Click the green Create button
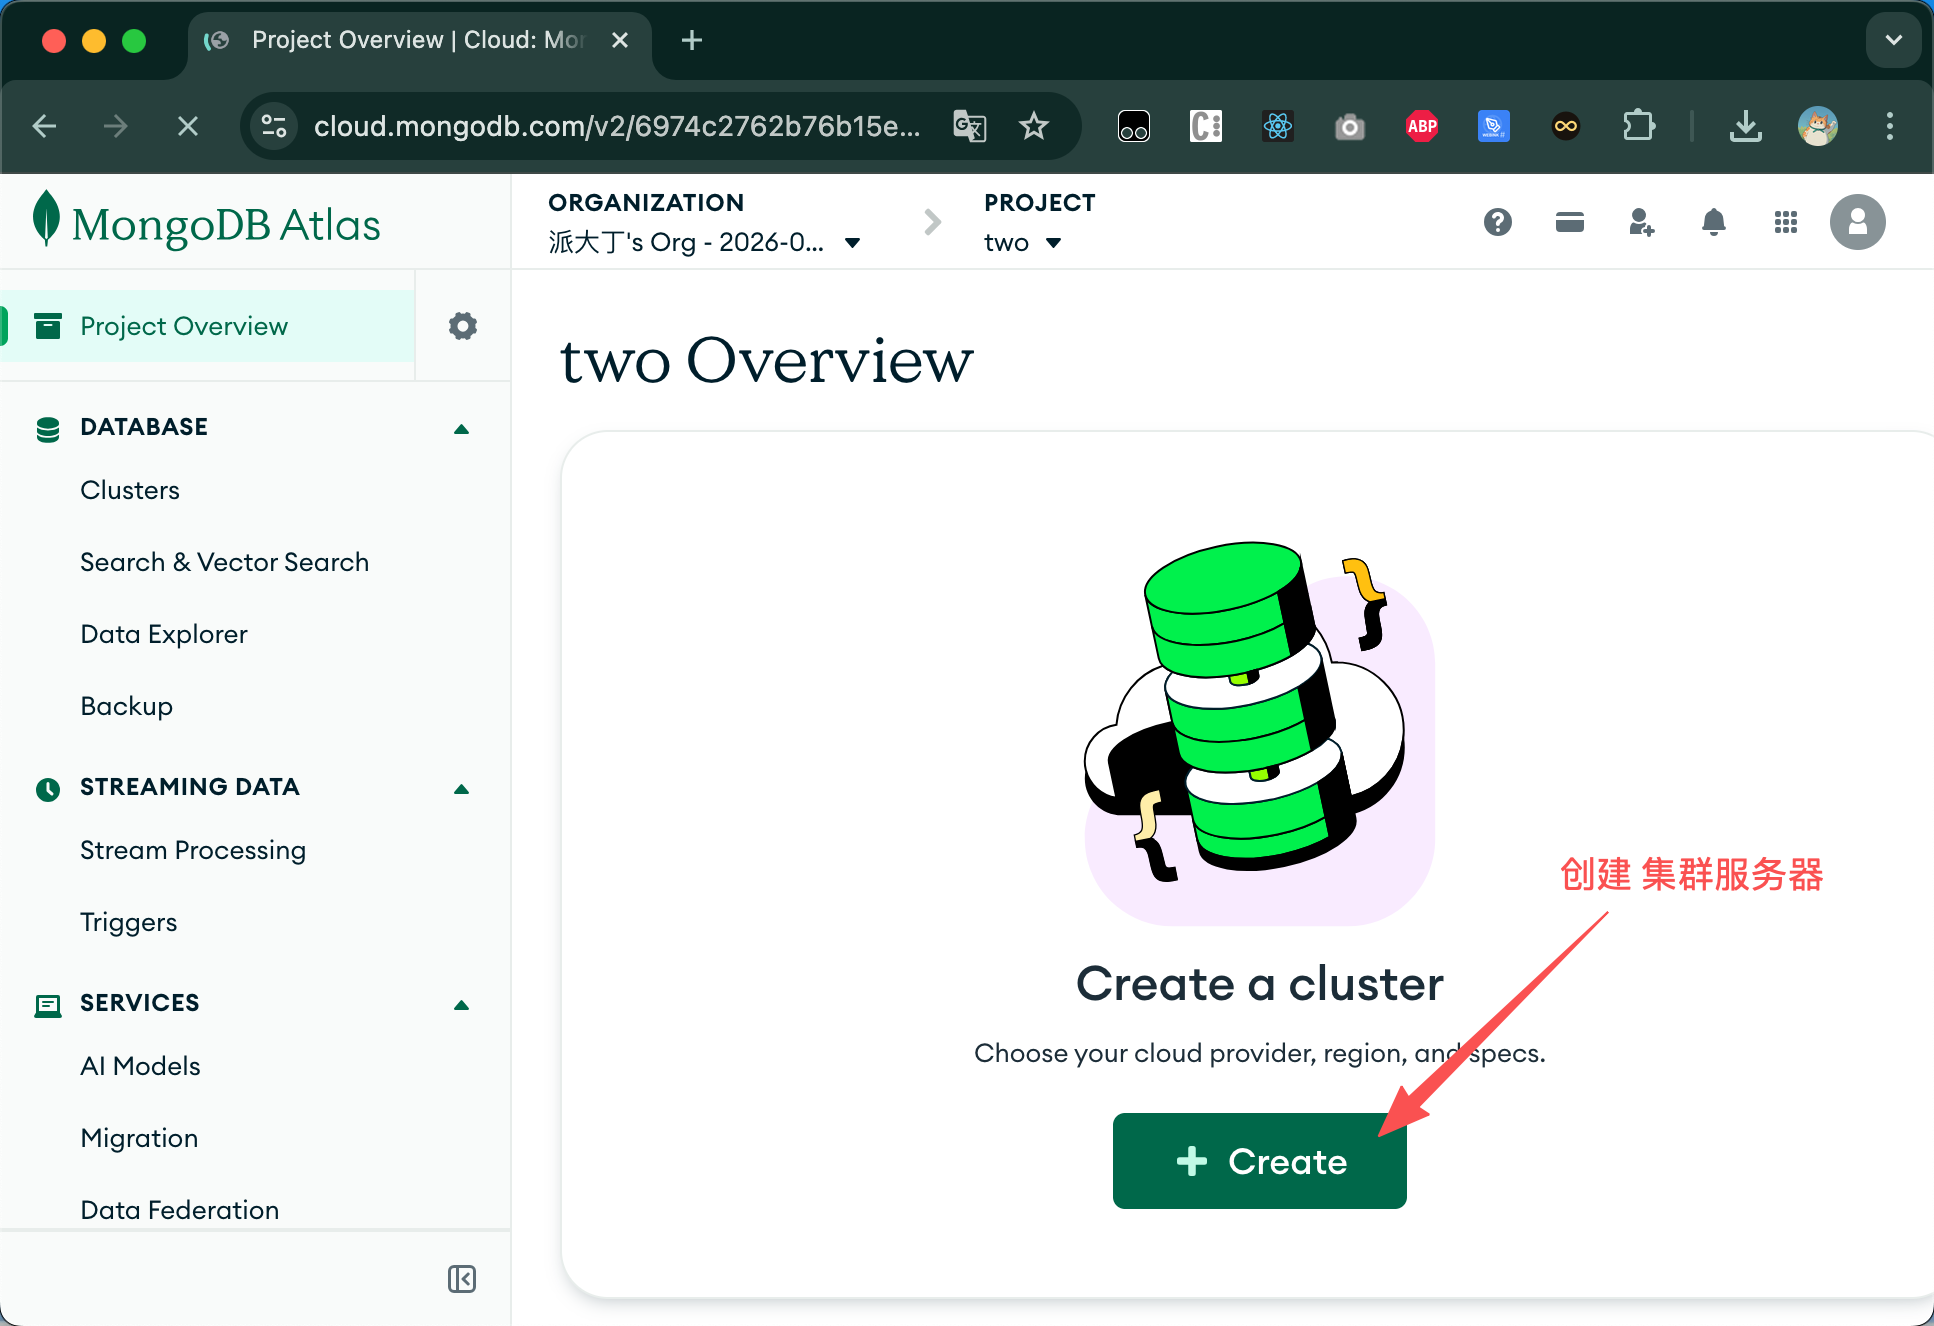Image resolution: width=1934 pixels, height=1326 pixels. [1259, 1161]
